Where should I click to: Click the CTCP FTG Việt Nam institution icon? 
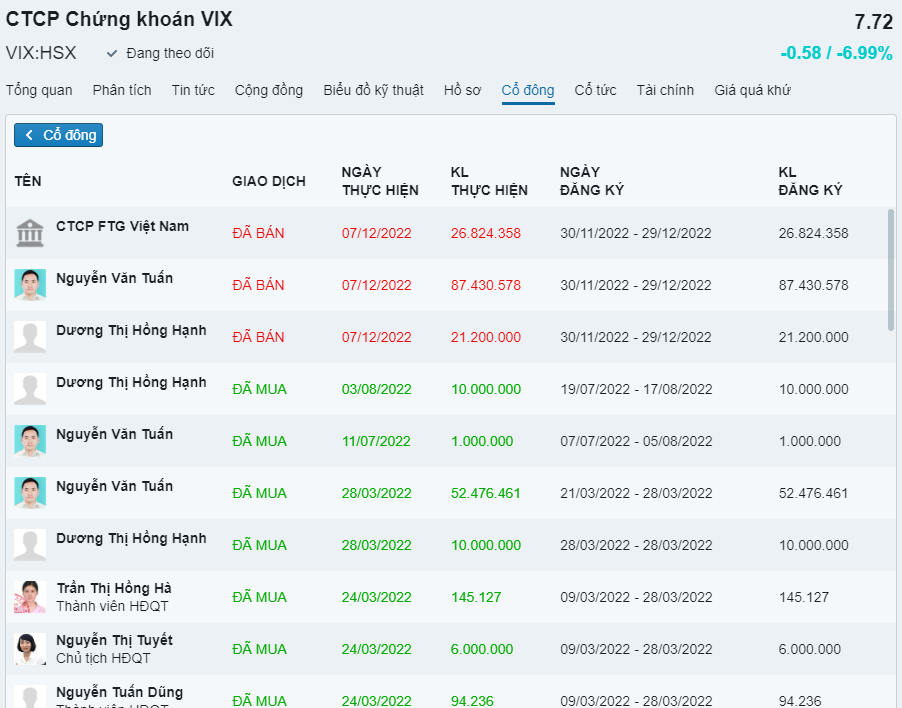pyautogui.click(x=30, y=233)
